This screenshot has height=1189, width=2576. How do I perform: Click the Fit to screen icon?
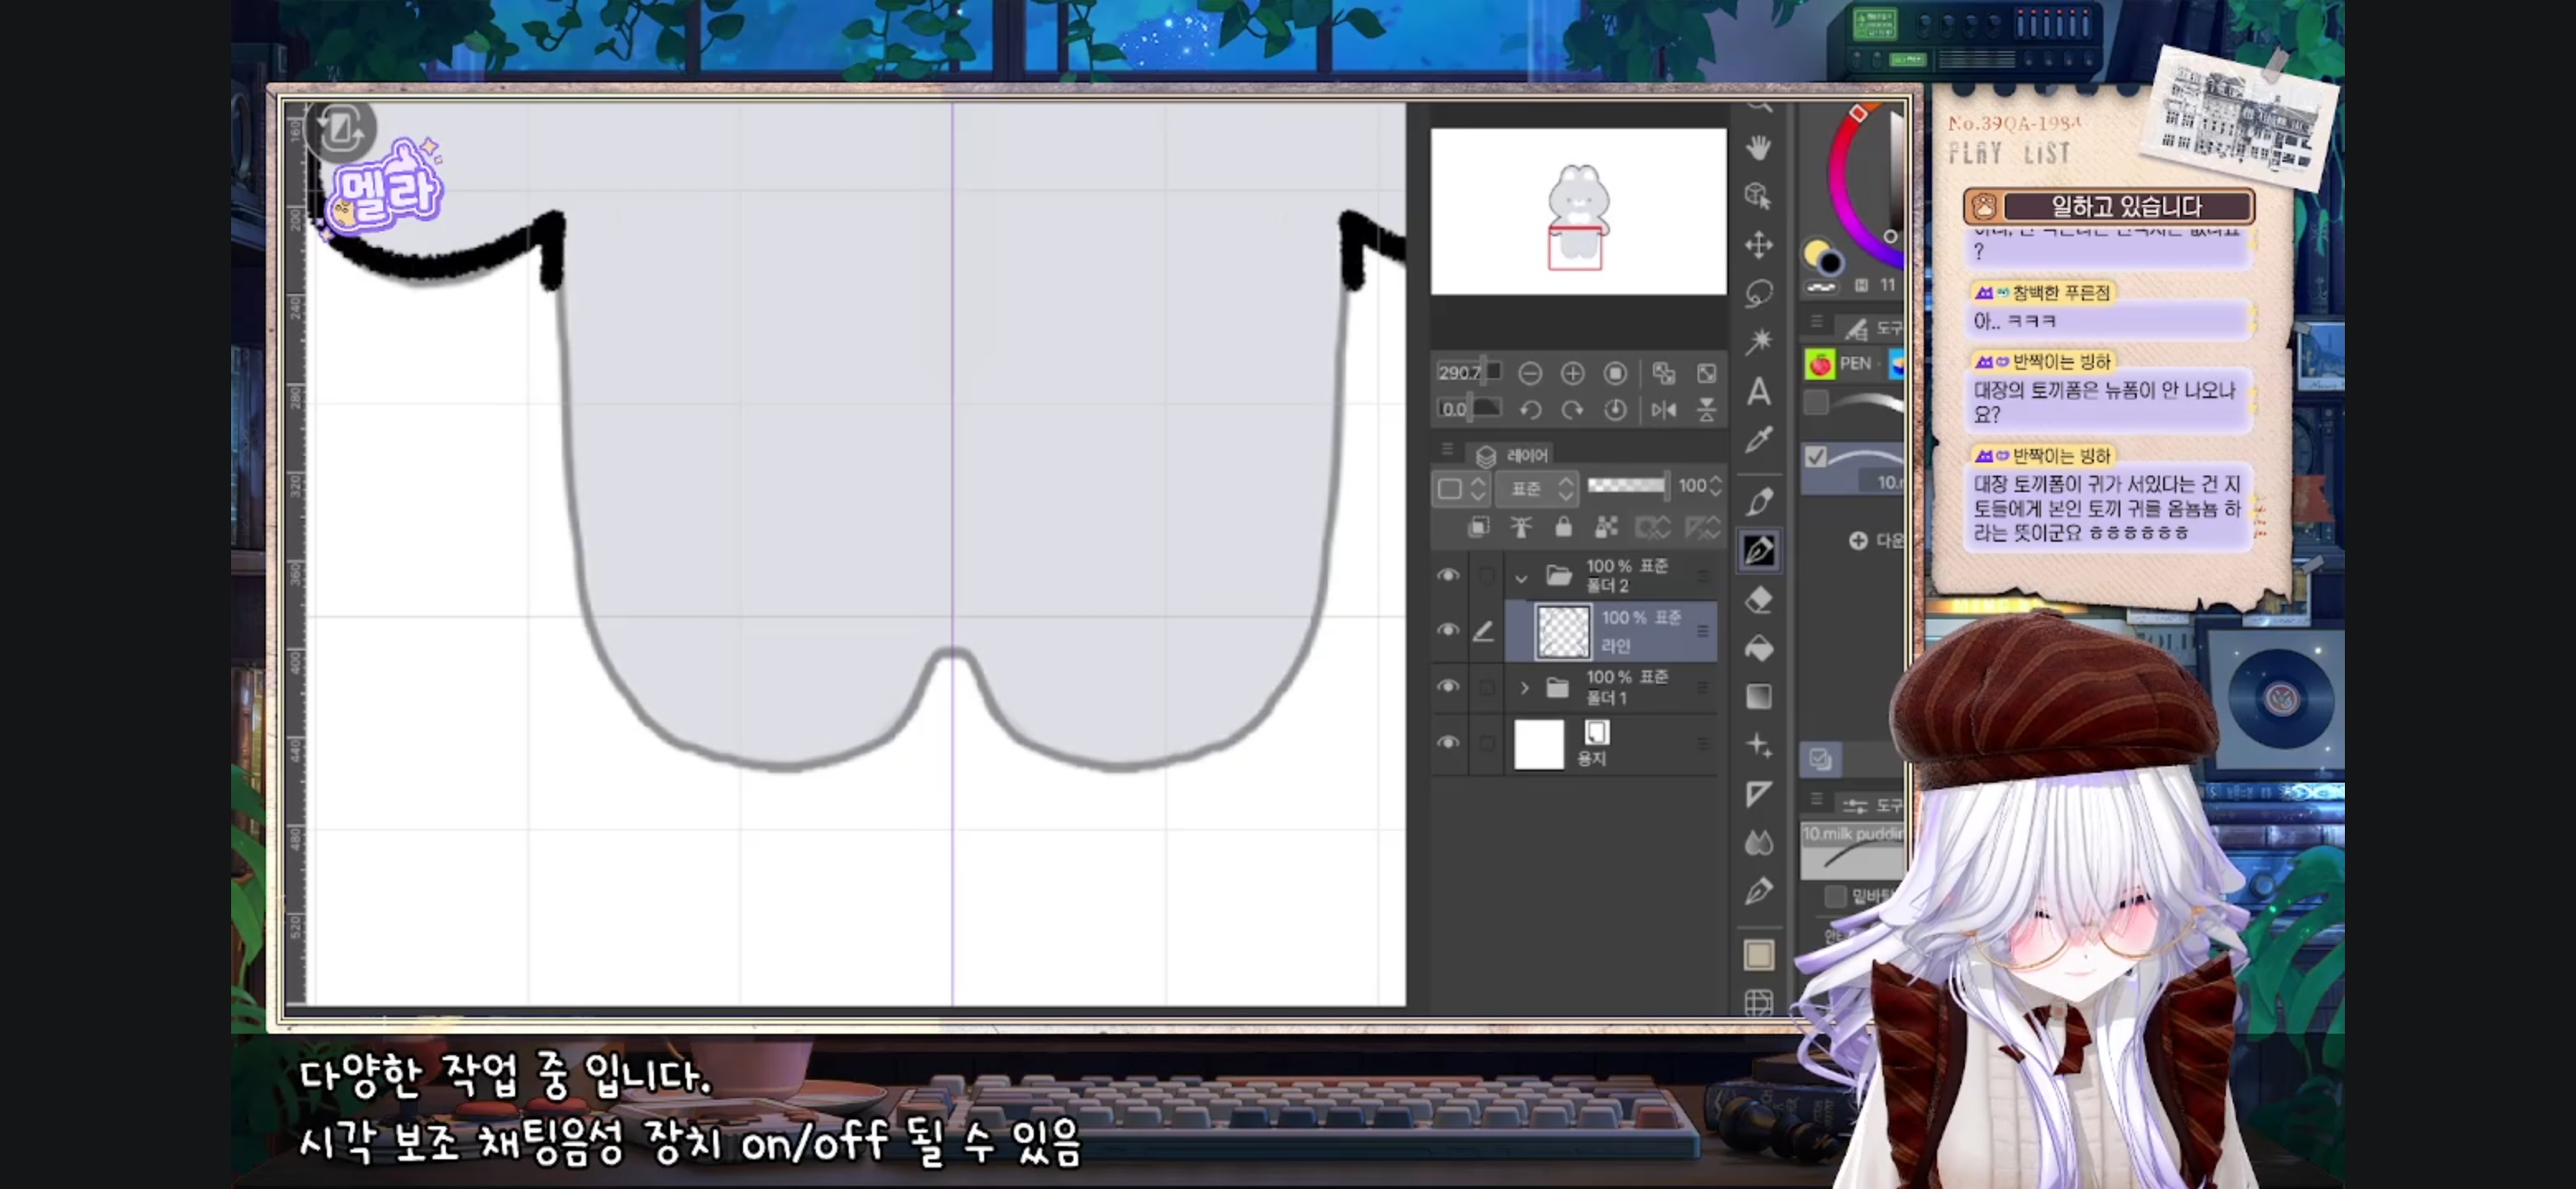point(1707,374)
